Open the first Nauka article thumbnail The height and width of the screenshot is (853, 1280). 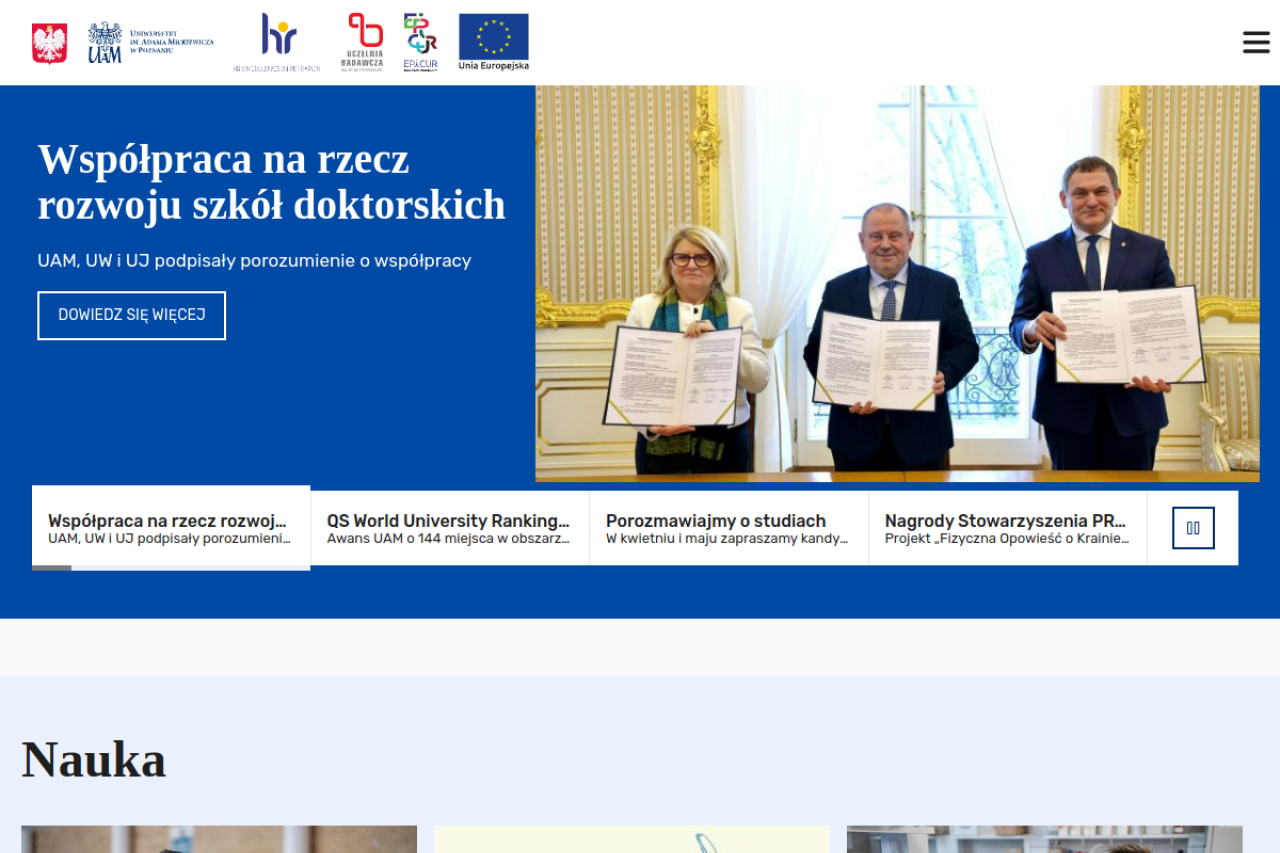point(219,839)
